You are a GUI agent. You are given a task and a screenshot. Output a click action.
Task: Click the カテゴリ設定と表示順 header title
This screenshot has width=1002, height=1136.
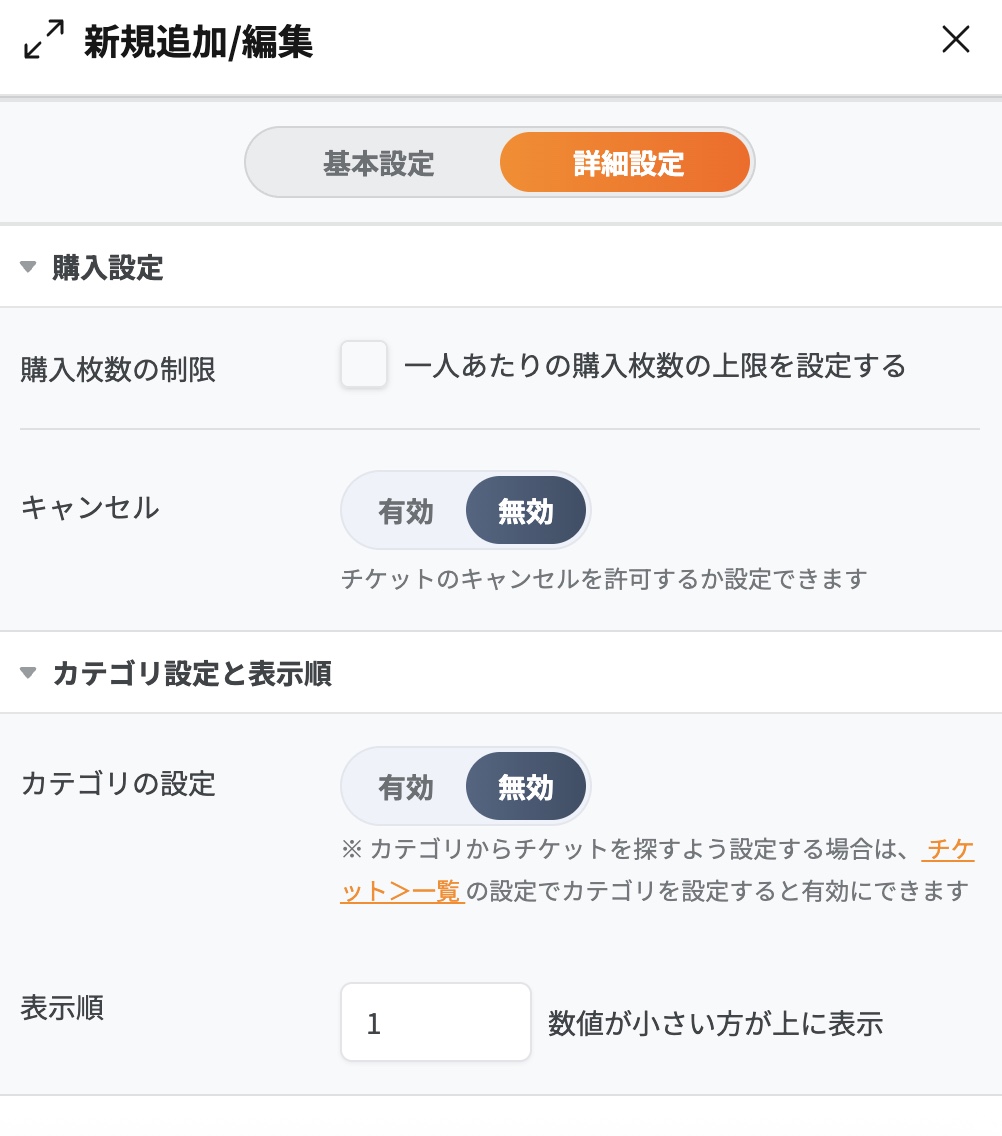click(192, 674)
